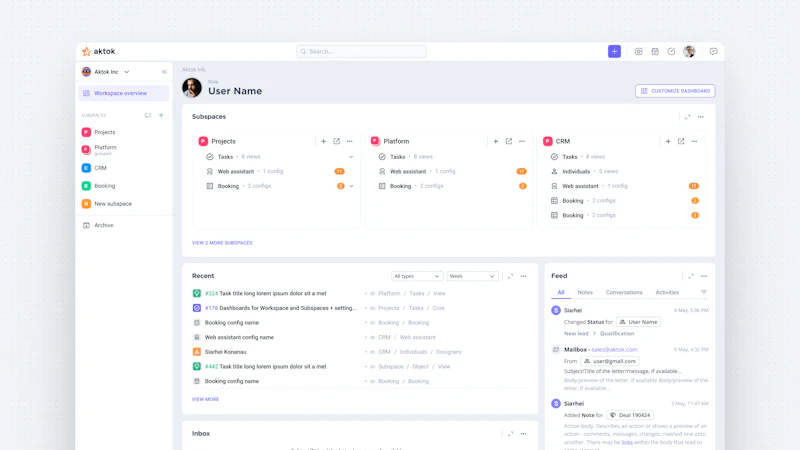Add item to CRM card with plus icon

tap(668, 141)
